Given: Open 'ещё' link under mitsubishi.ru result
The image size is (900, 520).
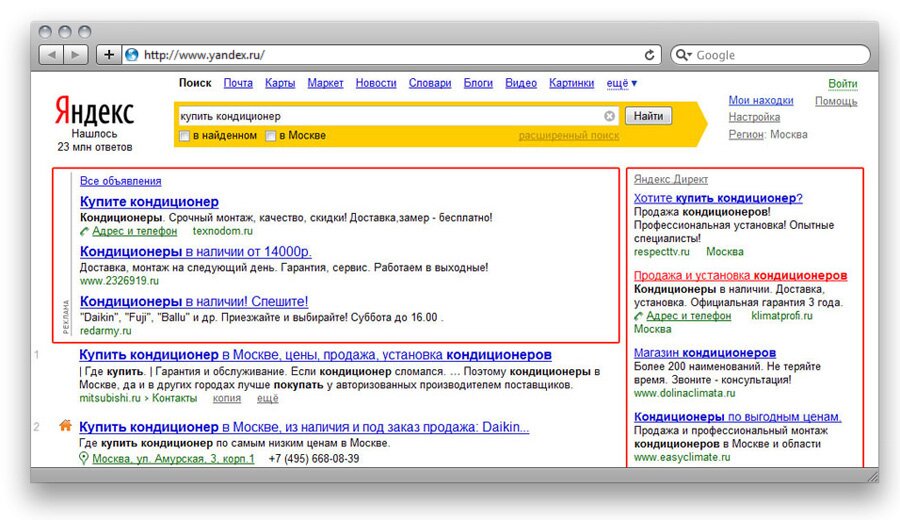Looking at the screenshot, I should pyautogui.click(x=267, y=398).
